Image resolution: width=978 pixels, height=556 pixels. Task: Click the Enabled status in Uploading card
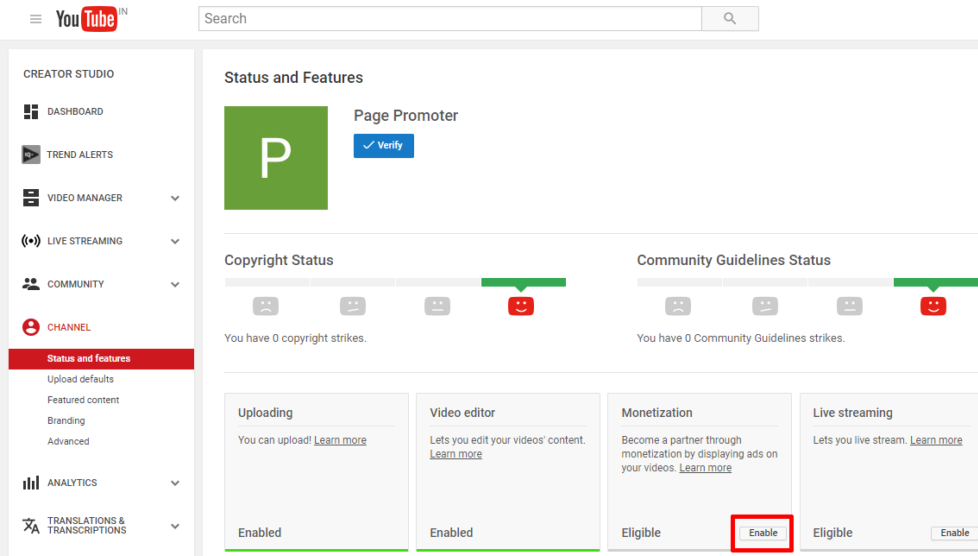click(x=259, y=532)
